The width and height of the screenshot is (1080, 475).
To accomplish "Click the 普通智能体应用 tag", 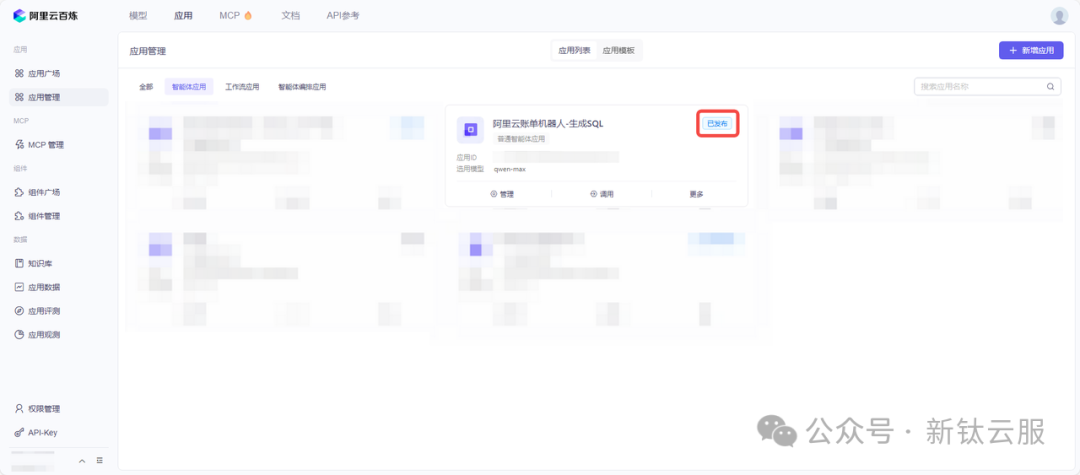I will tap(521, 138).
